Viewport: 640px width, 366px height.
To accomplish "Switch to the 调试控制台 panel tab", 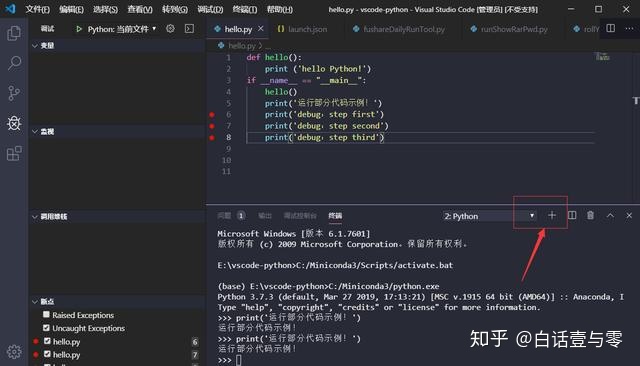I will click(300, 215).
